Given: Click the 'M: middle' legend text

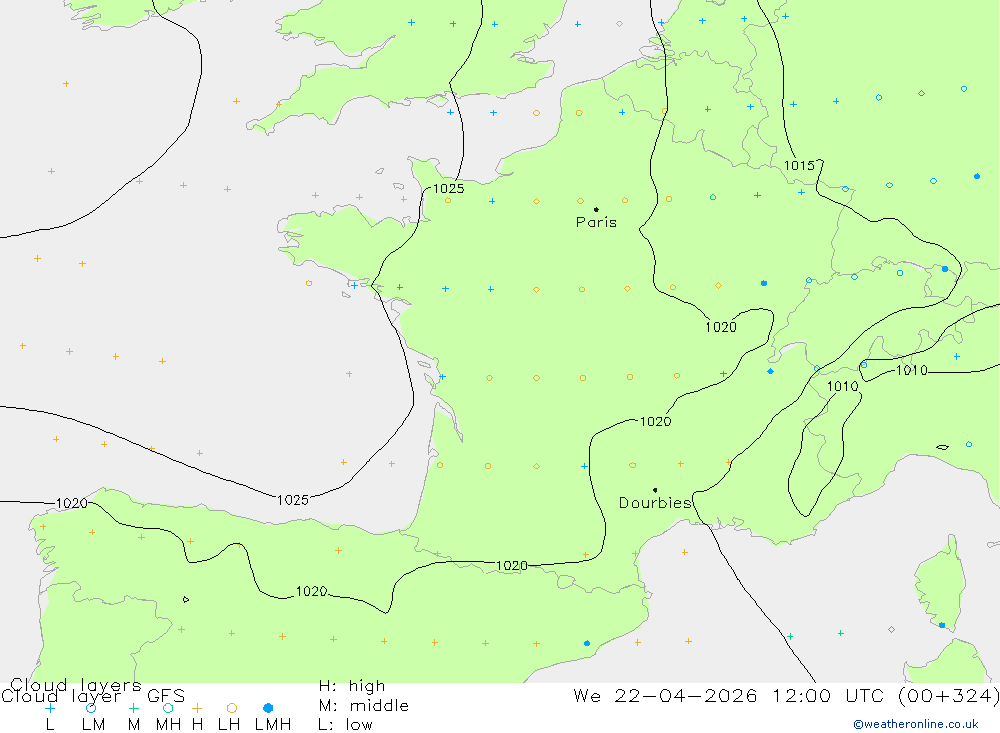Looking at the screenshot, I should [x=364, y=706].
